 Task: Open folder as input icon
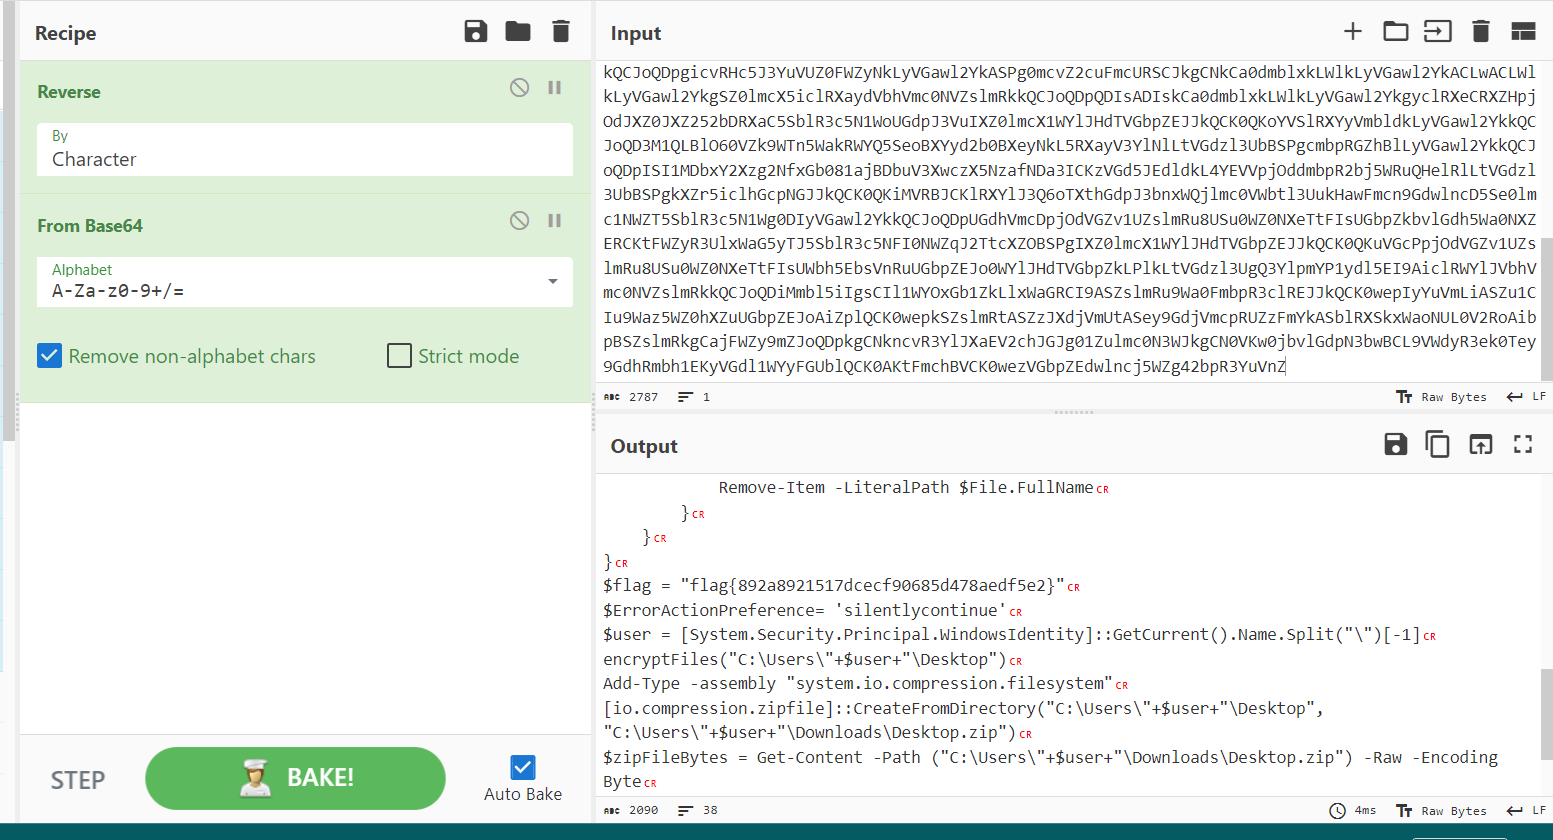pos(1396,32)
